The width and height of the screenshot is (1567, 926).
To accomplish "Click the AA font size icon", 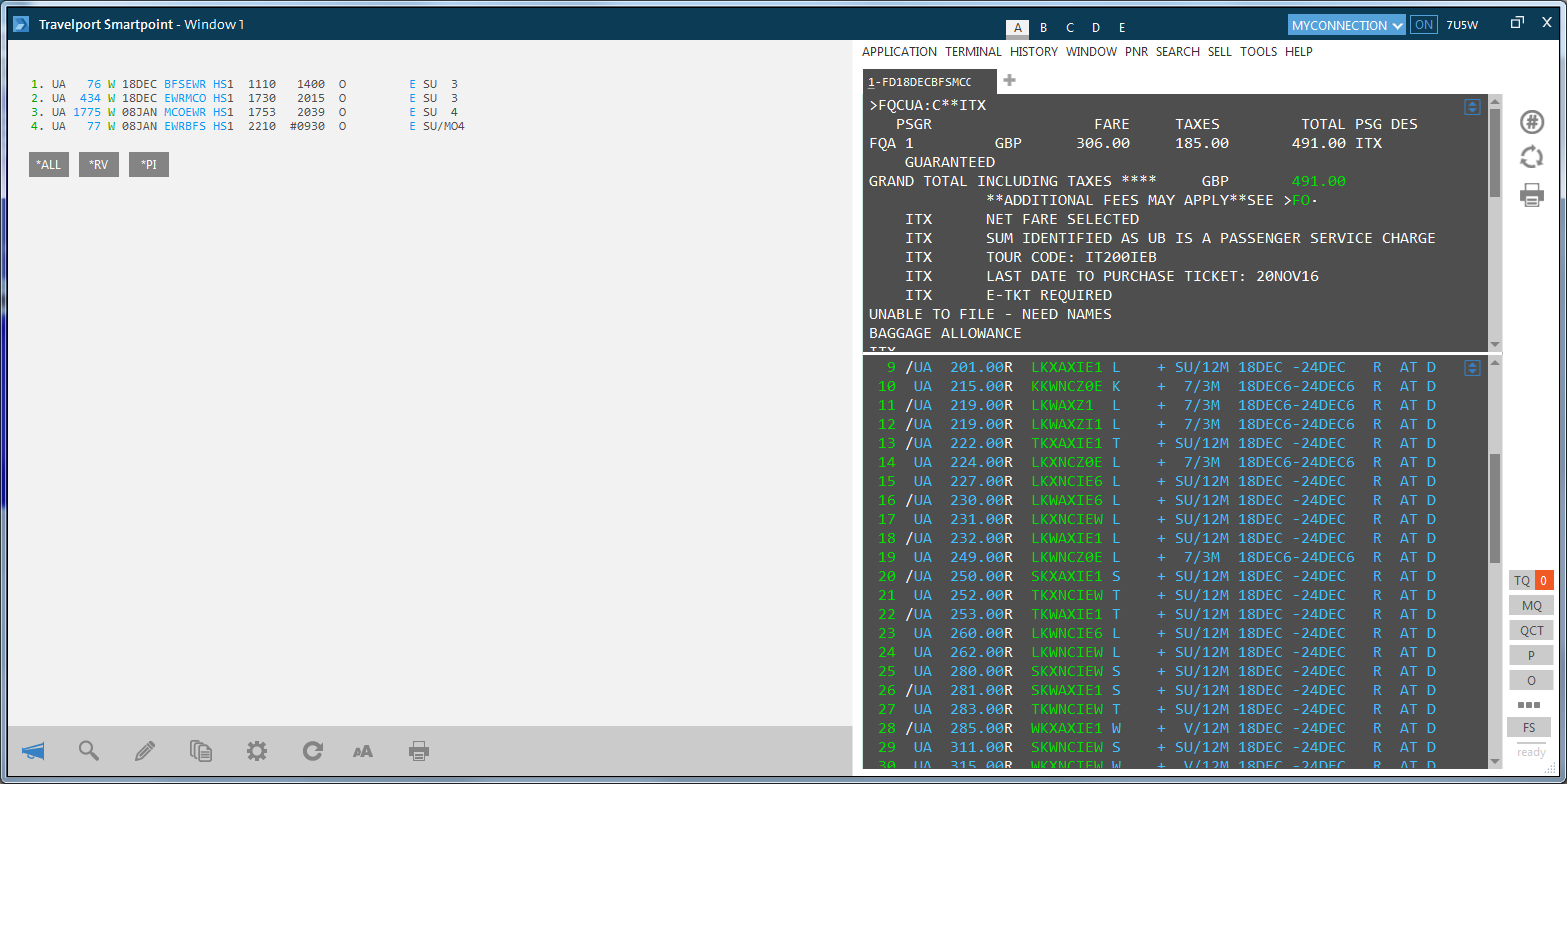I will (x=363, y=751).
